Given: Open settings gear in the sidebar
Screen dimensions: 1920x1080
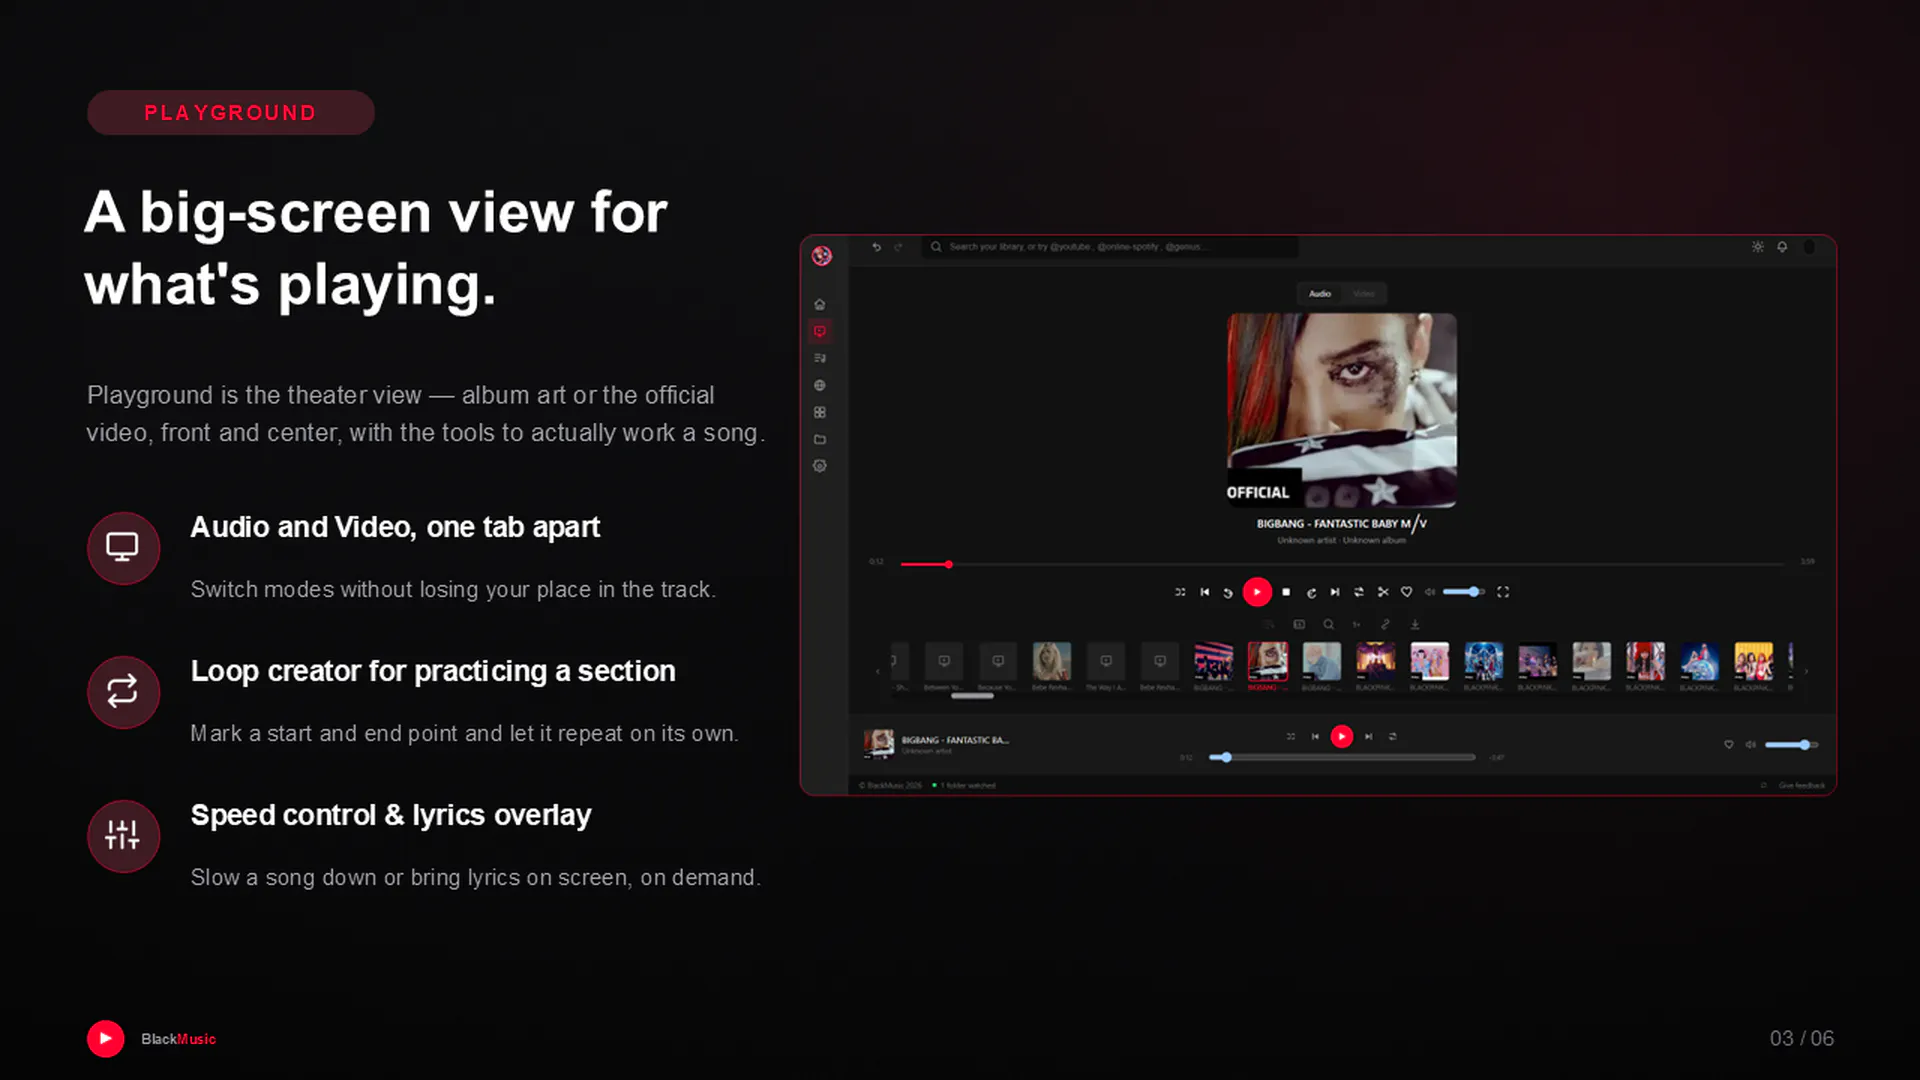Looking at the screenshot, I should 819,466.
